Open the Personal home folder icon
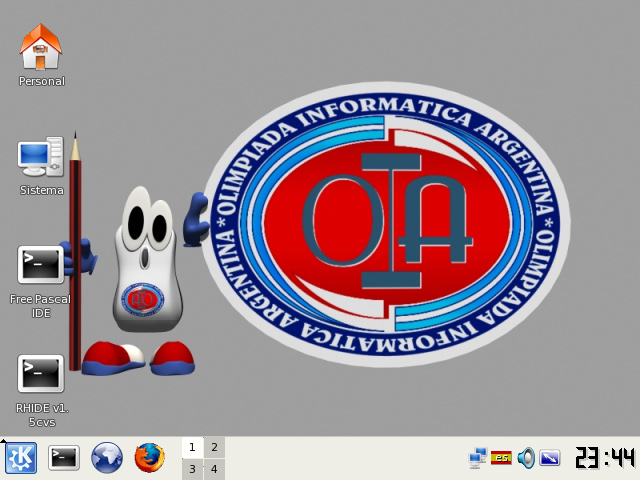 (41, 48)
